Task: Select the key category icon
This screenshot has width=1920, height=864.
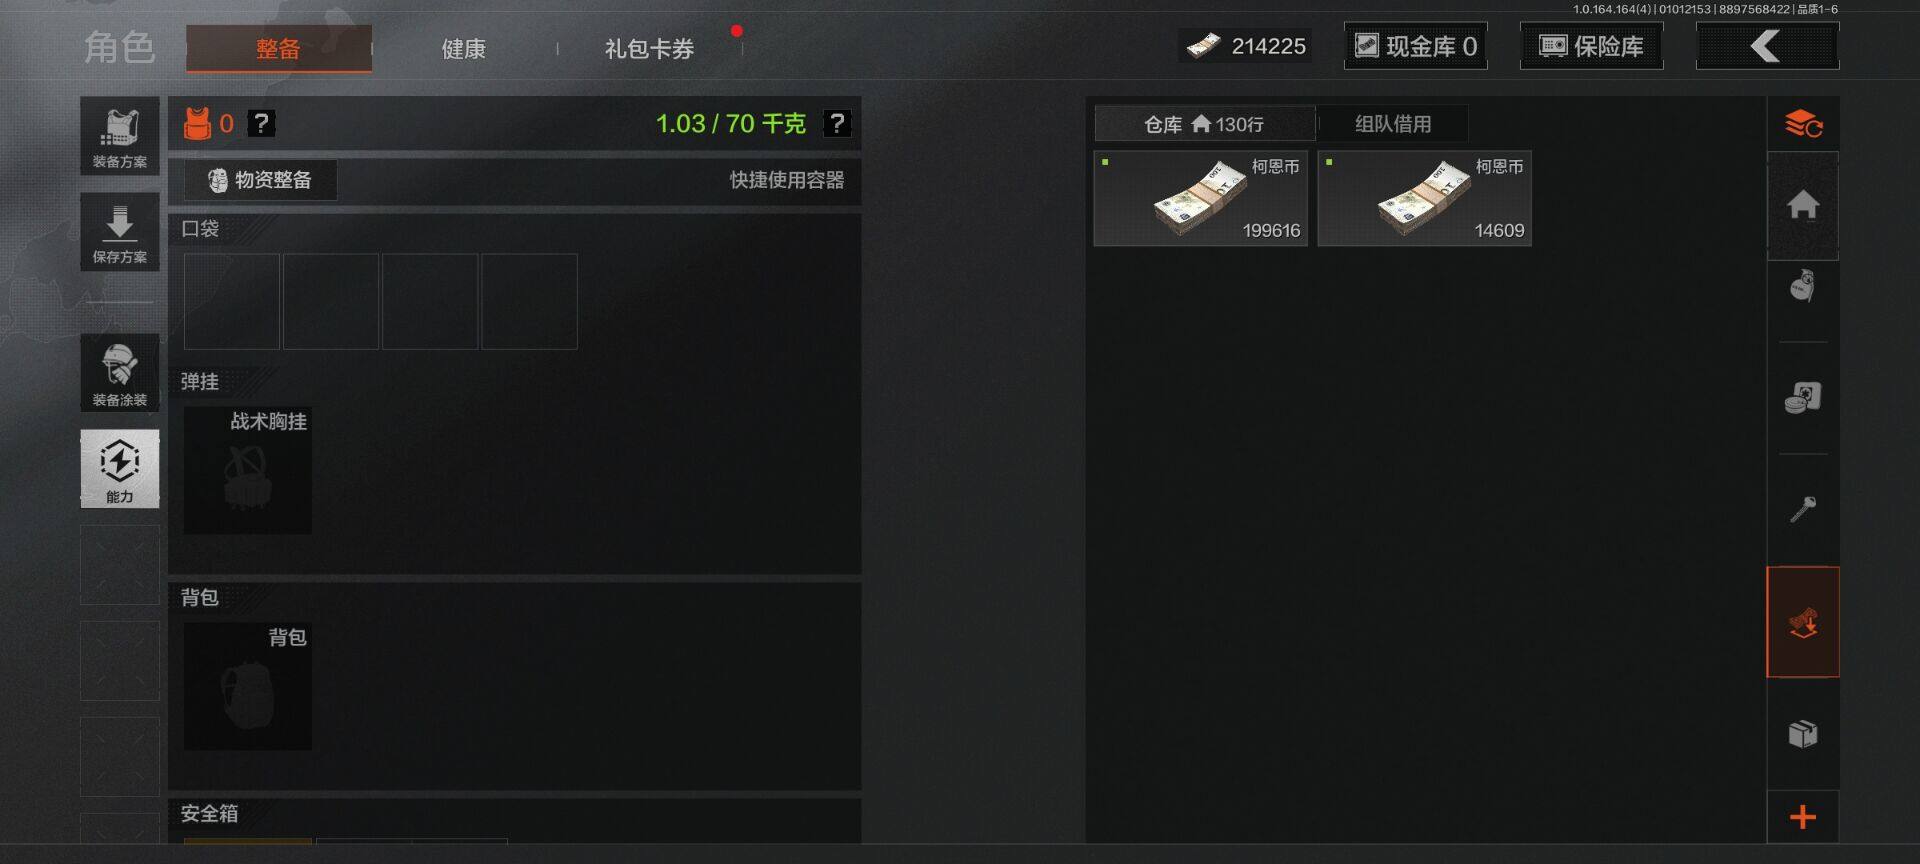Action: 1803,510
